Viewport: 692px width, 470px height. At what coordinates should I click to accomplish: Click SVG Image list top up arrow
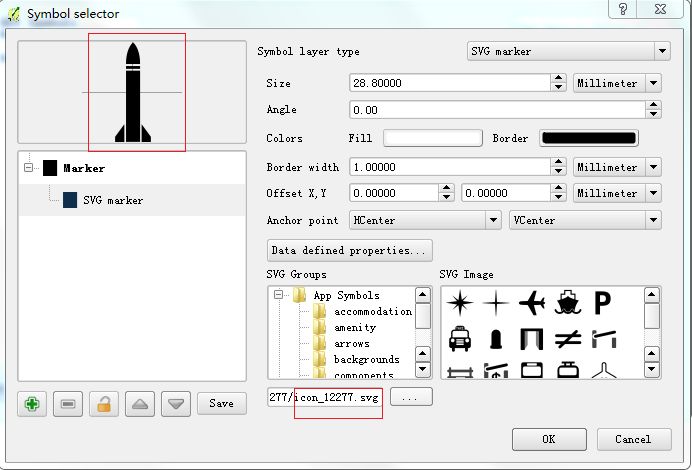click(x=652, y=295)
